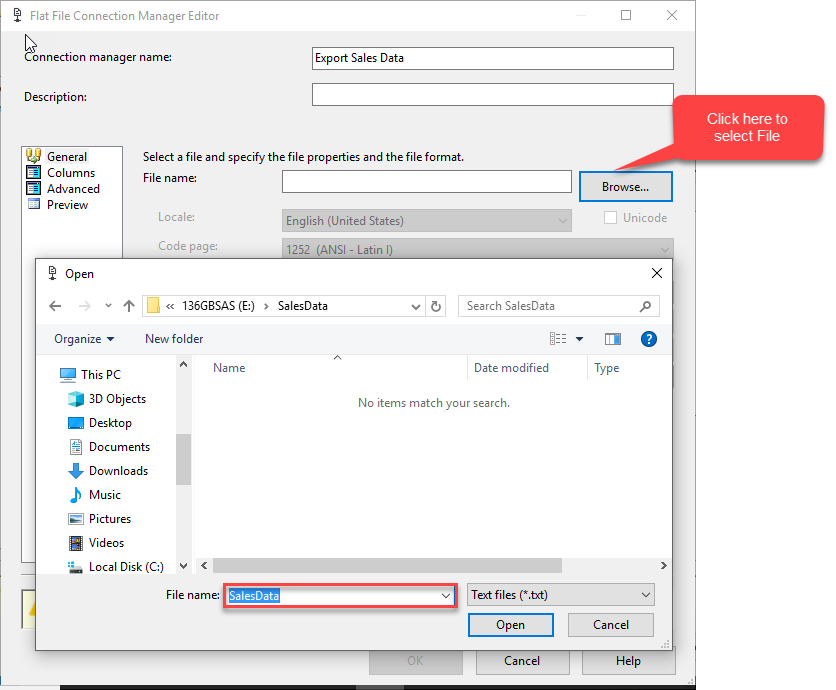
Task: Sort by the Type column header
Action: (606, 368)
